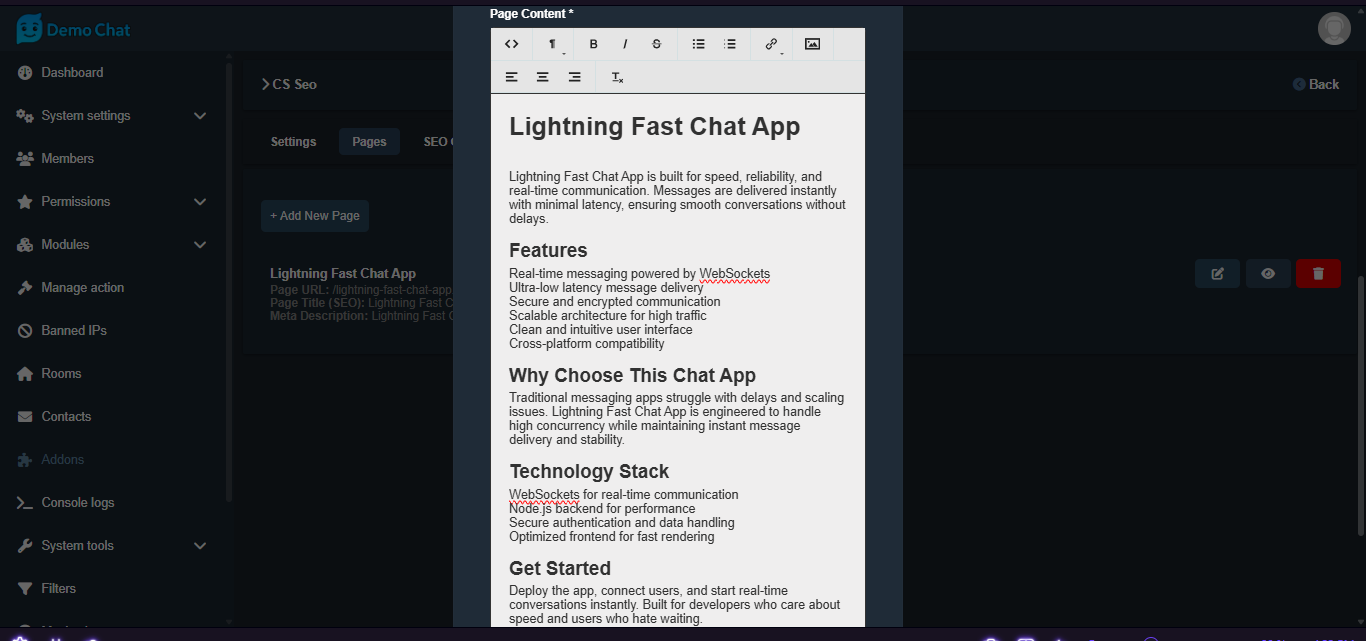Insert an ordered numbered list
Viewport: 1366px width, 641px height.
pyautogui.click(x=730, y=44)
